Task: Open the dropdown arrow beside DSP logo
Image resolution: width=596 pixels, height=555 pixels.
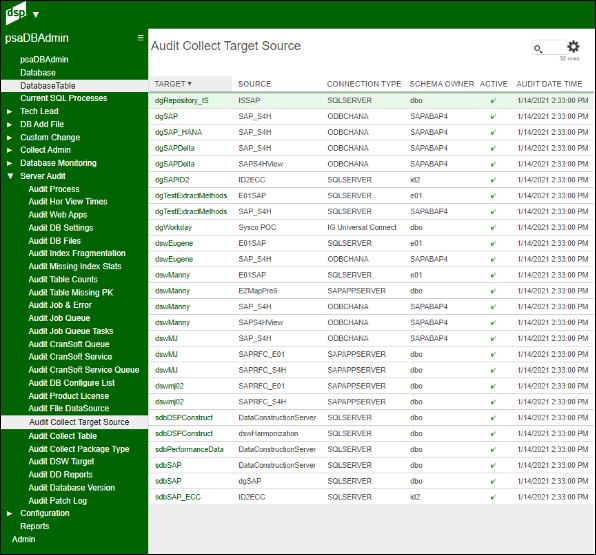Action: (36, 15)
